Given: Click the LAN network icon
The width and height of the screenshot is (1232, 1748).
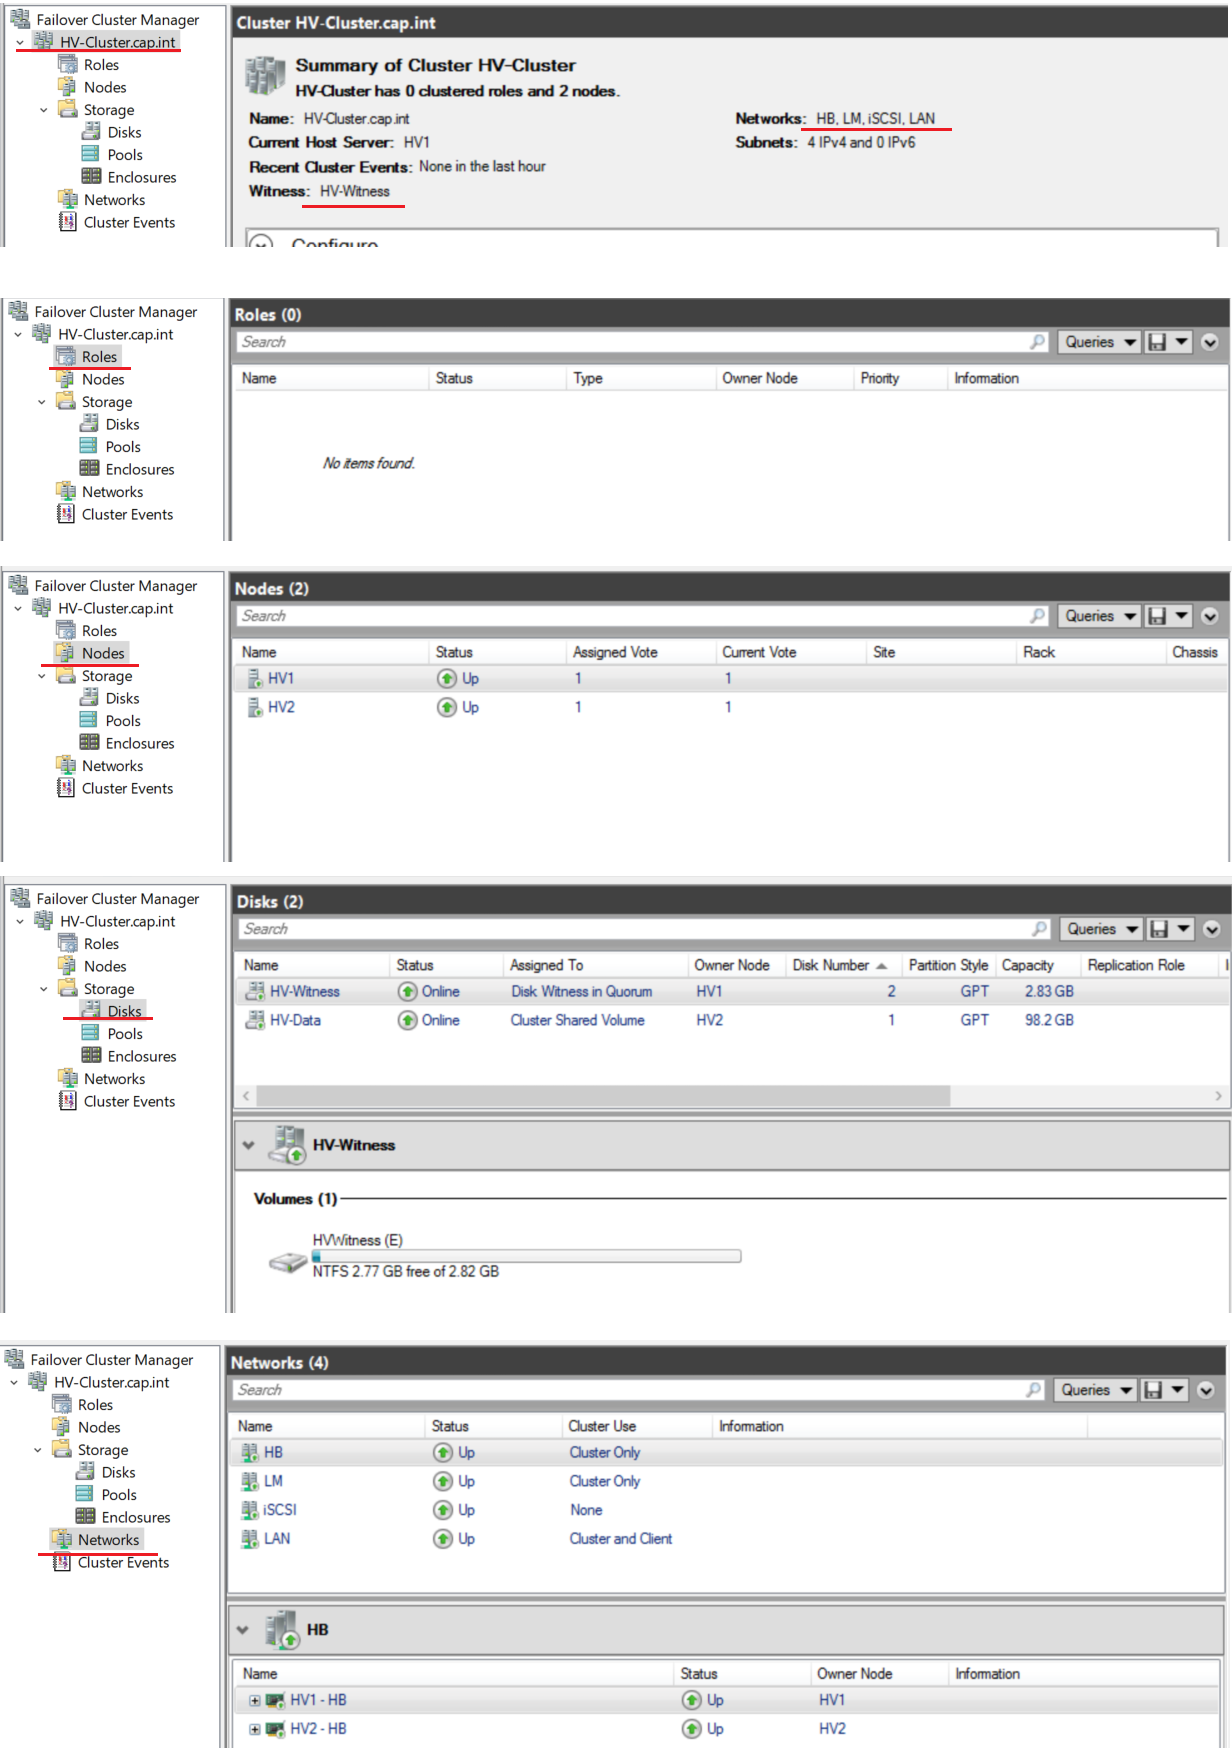Looking at the screenshot, I should pos(250,1539).
